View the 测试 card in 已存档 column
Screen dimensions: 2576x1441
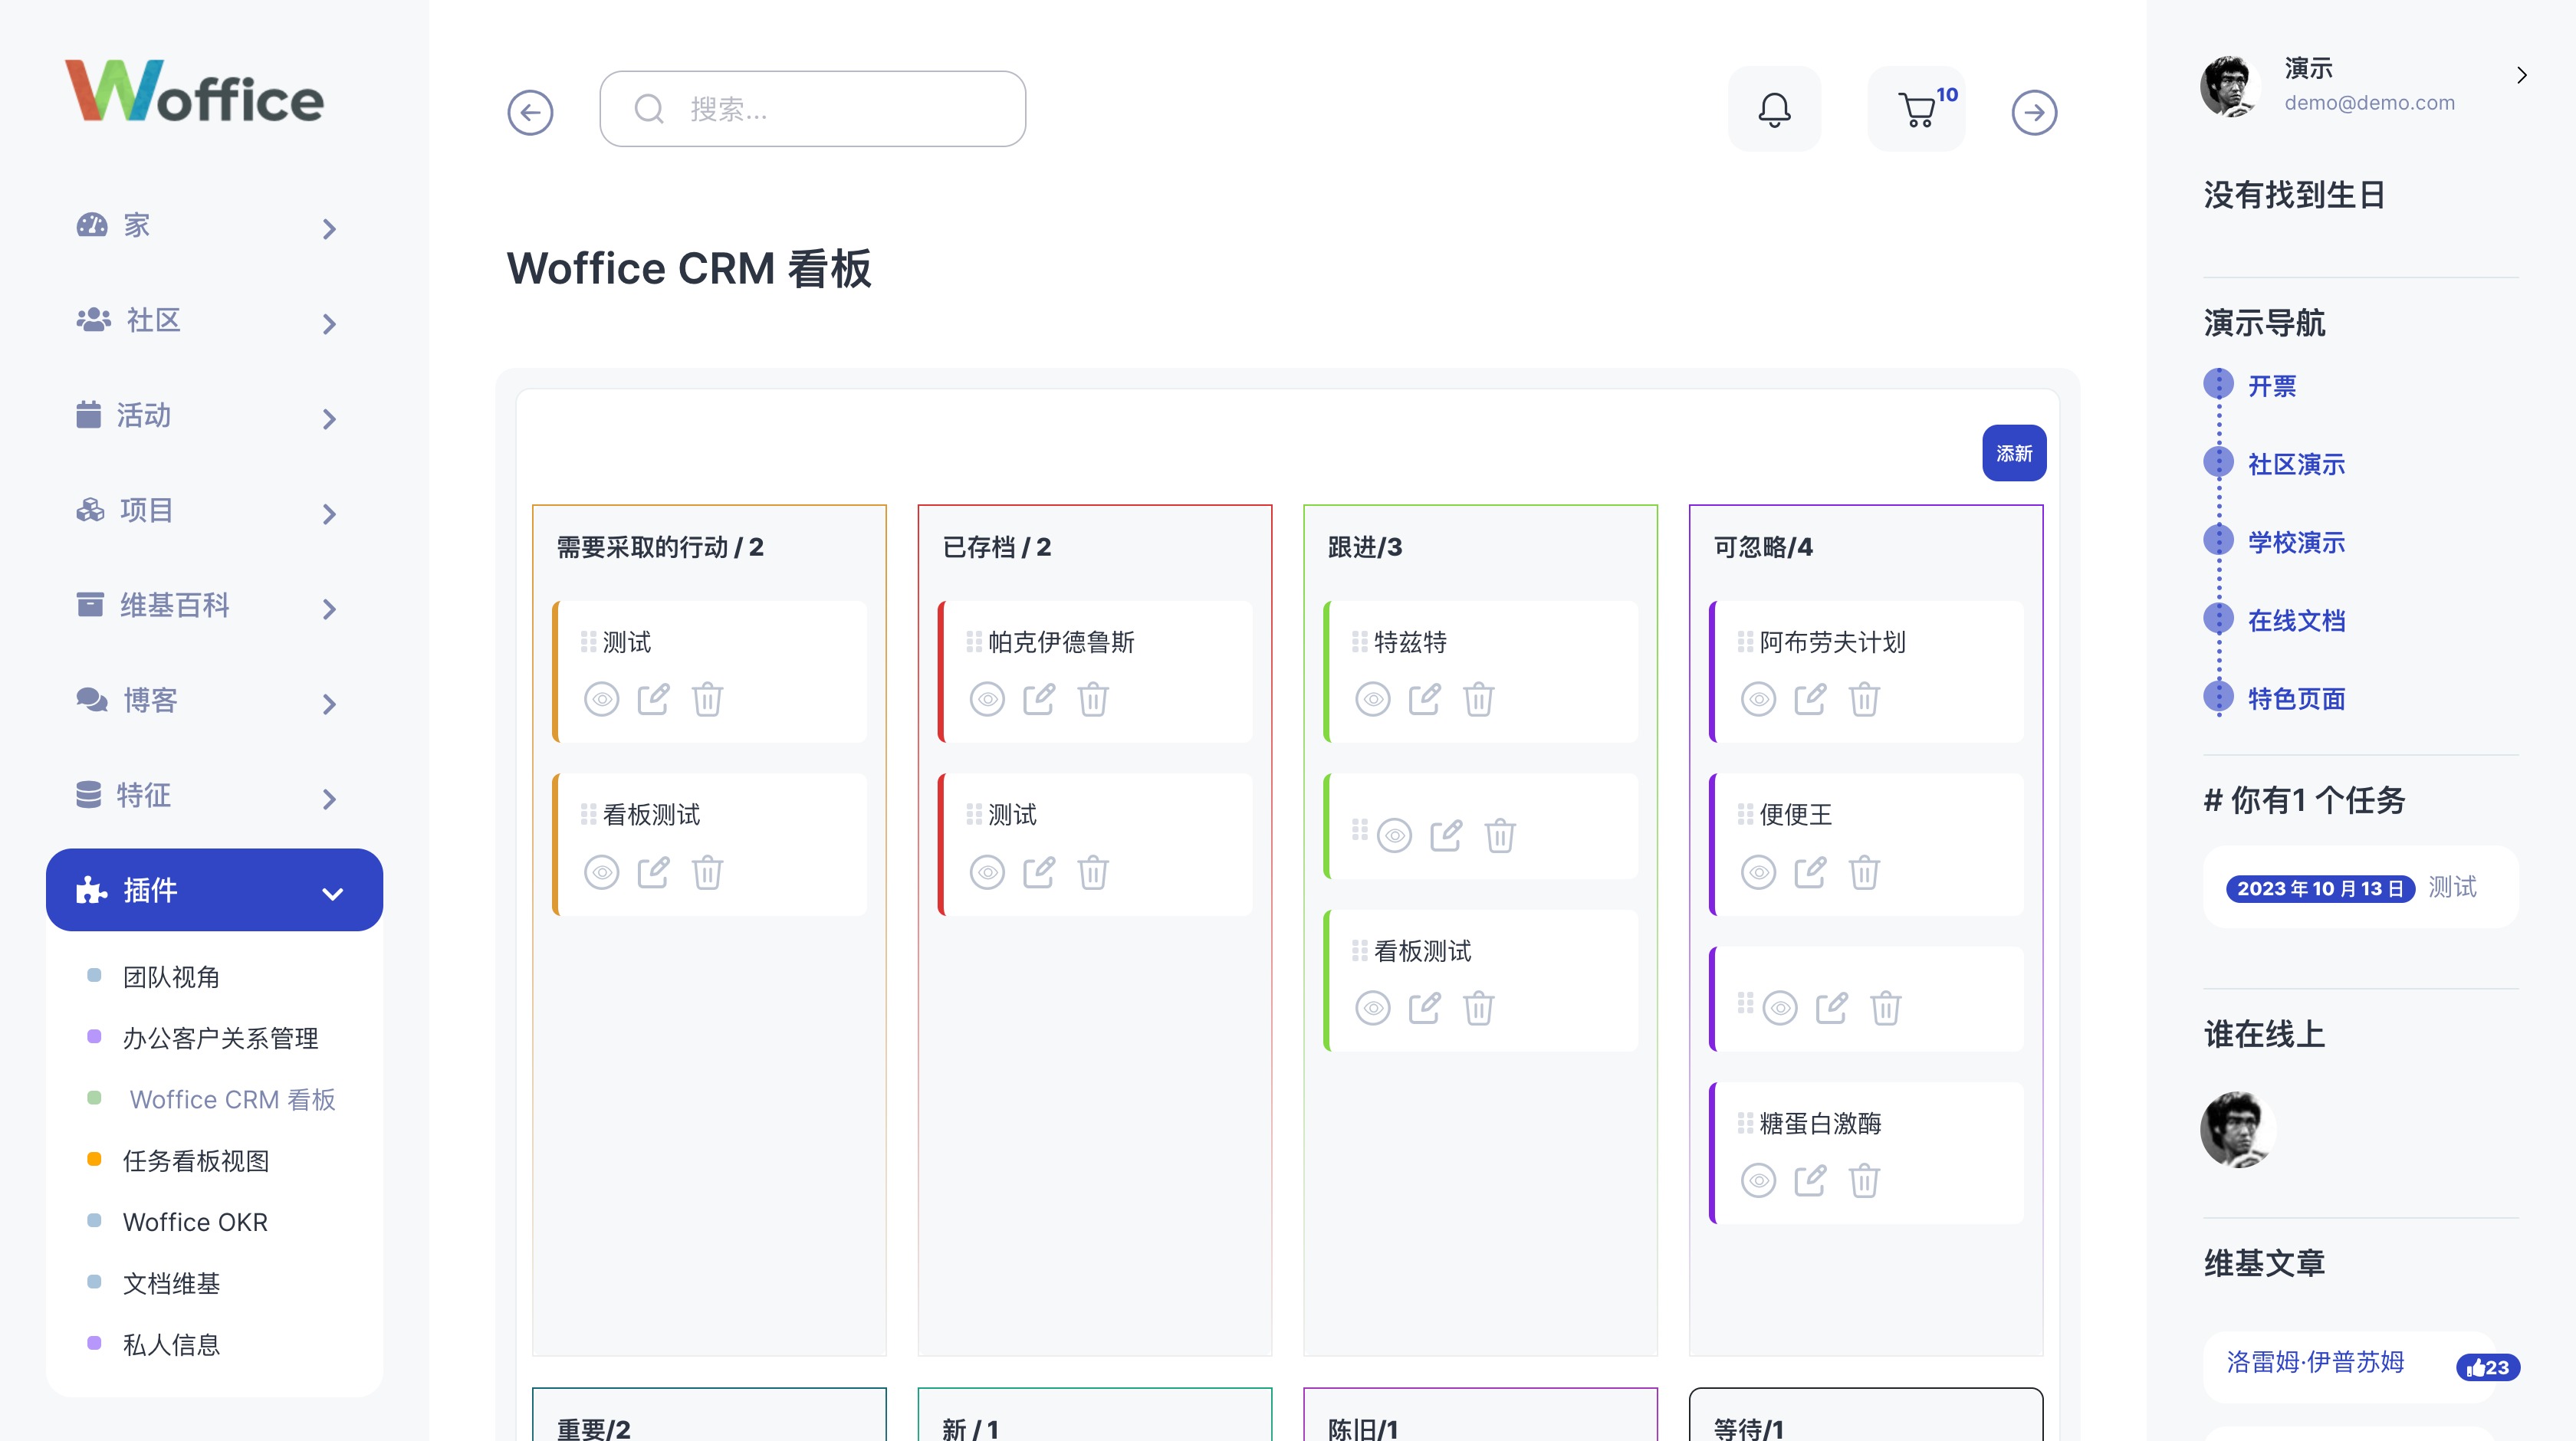(x=988, y=871)
